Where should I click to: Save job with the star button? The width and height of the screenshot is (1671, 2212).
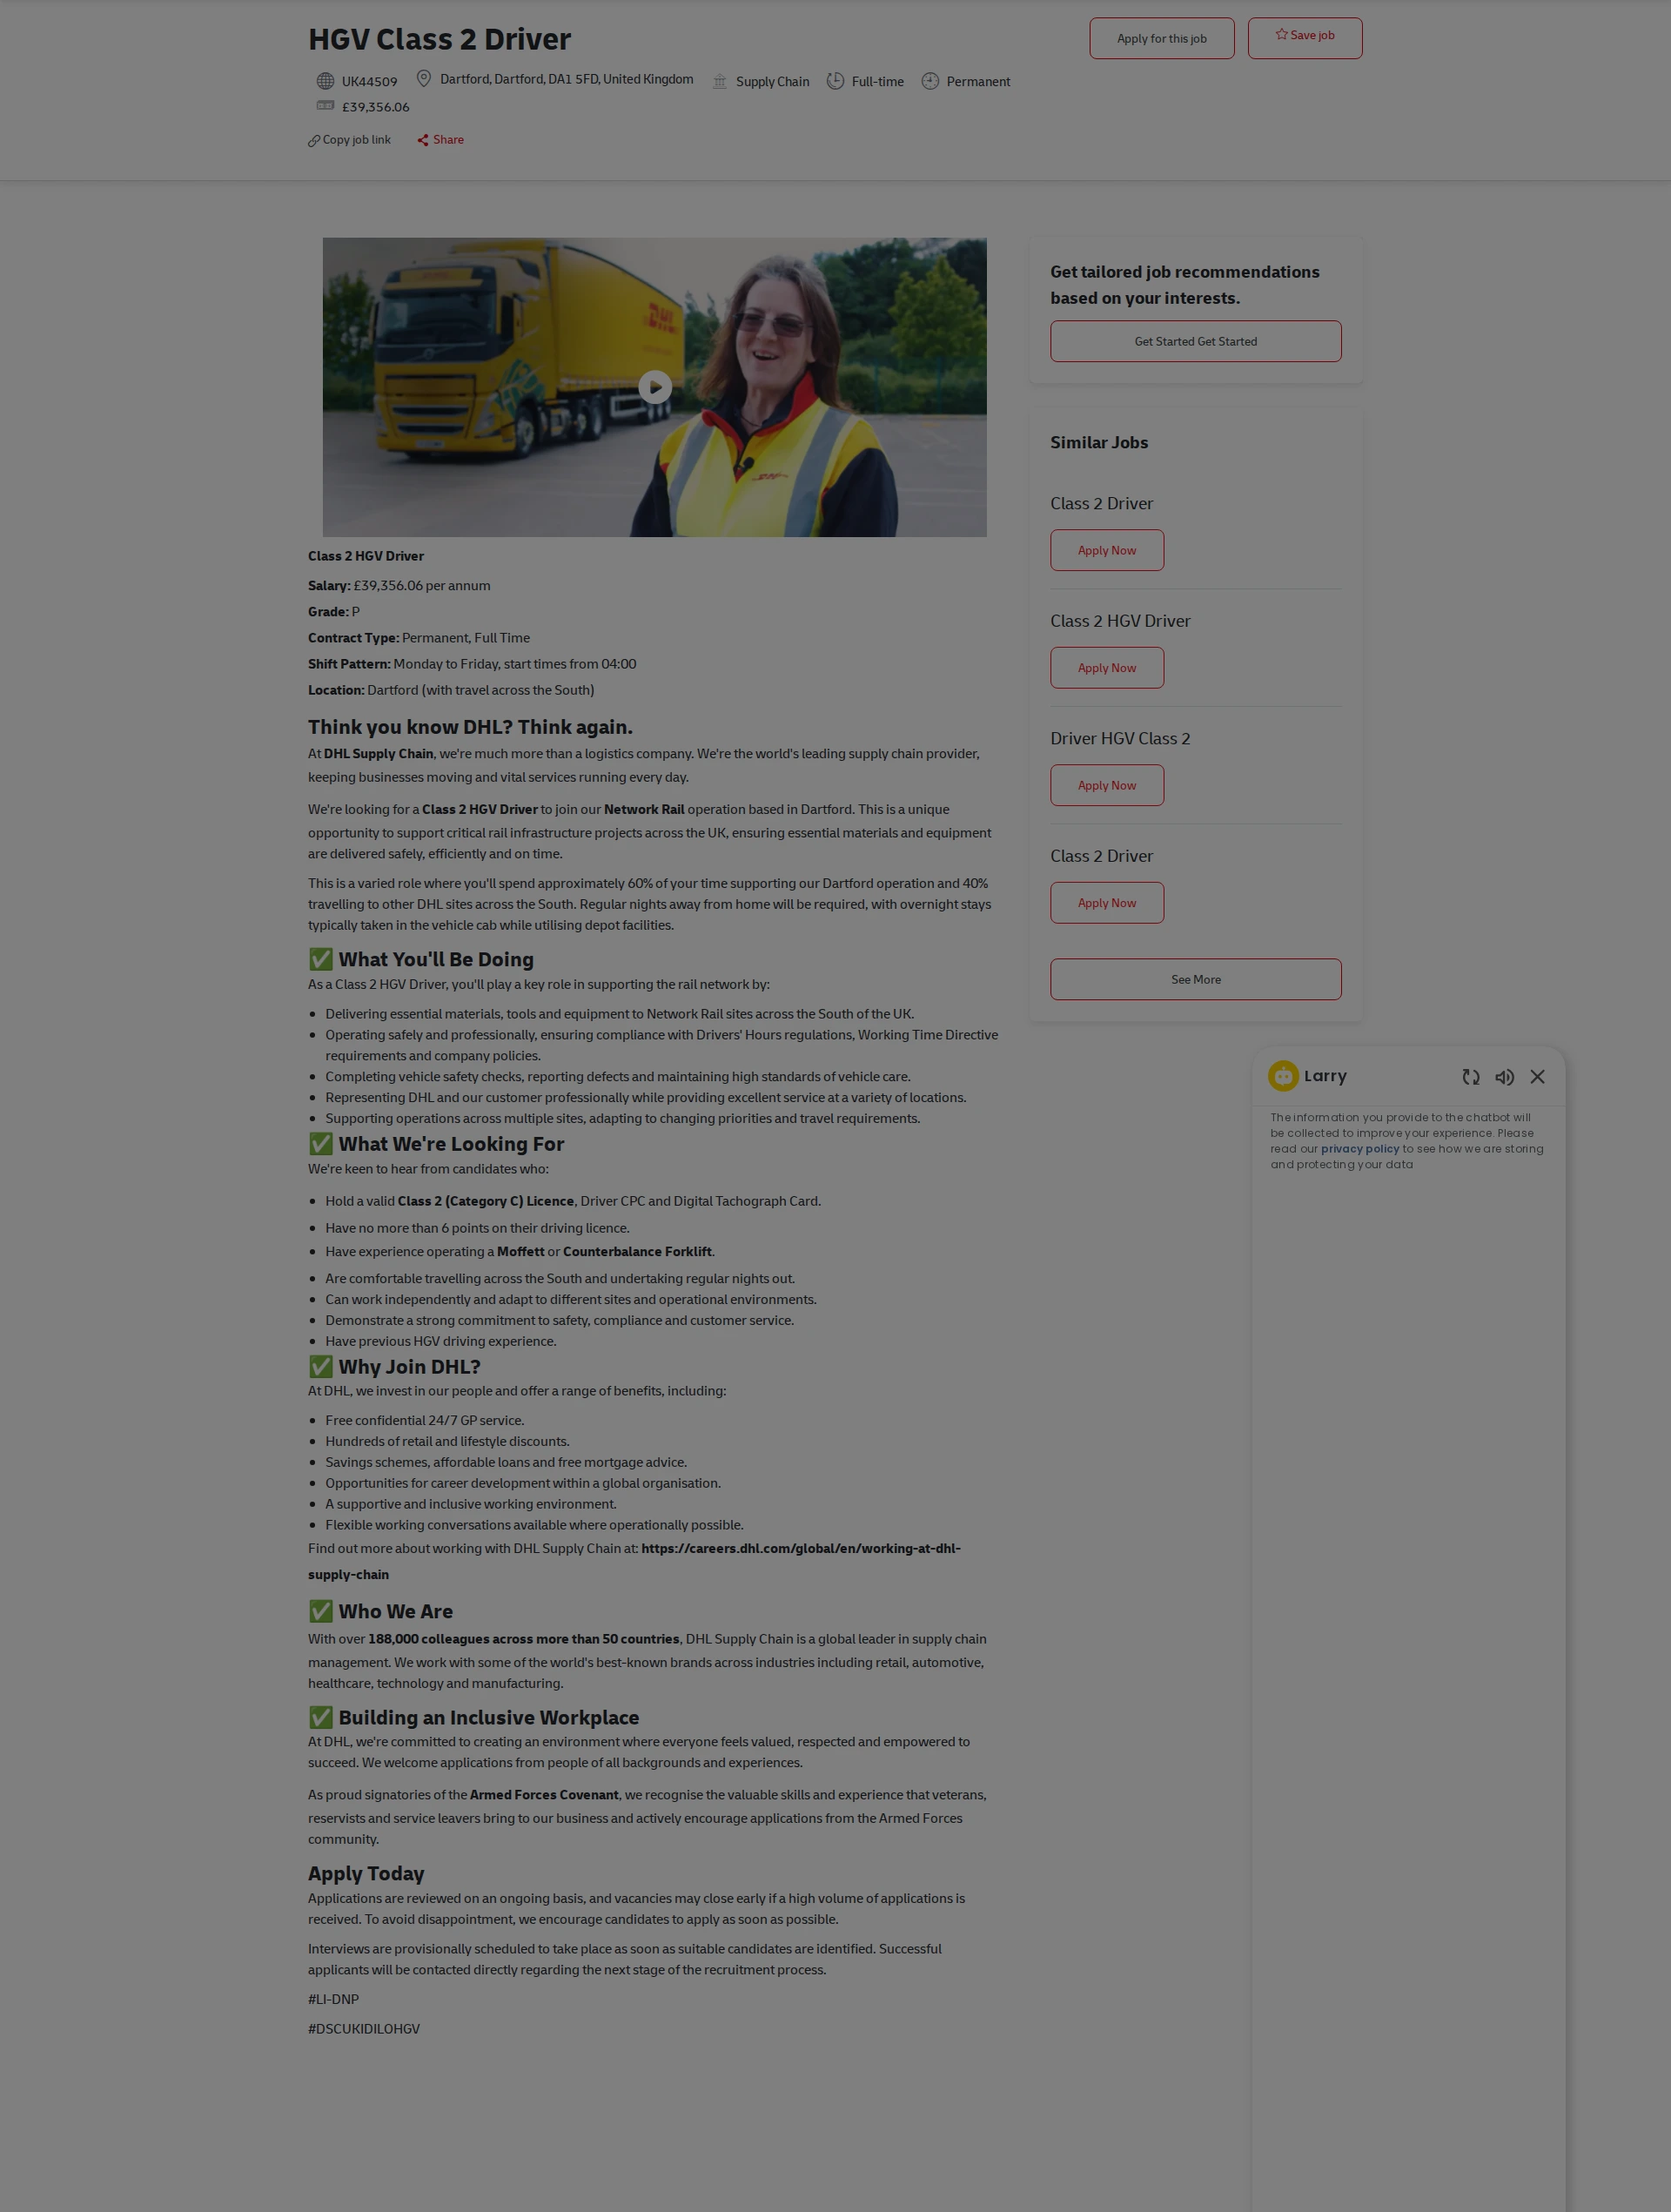click(x=1304, y=37)
